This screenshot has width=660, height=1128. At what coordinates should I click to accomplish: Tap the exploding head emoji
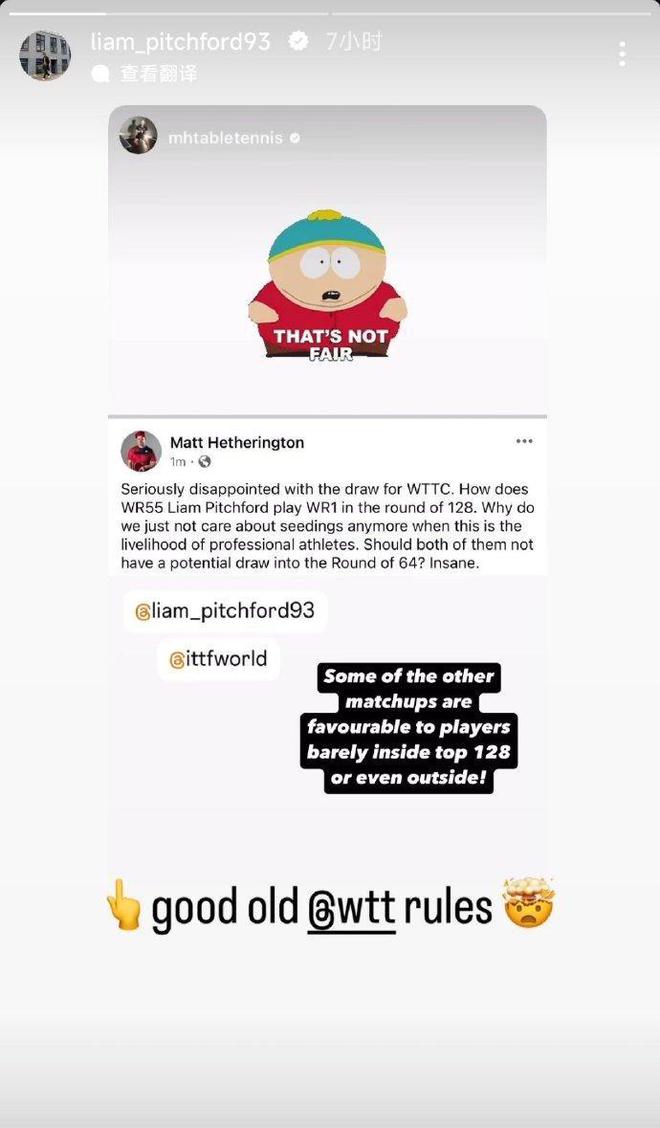click(529, 903)
